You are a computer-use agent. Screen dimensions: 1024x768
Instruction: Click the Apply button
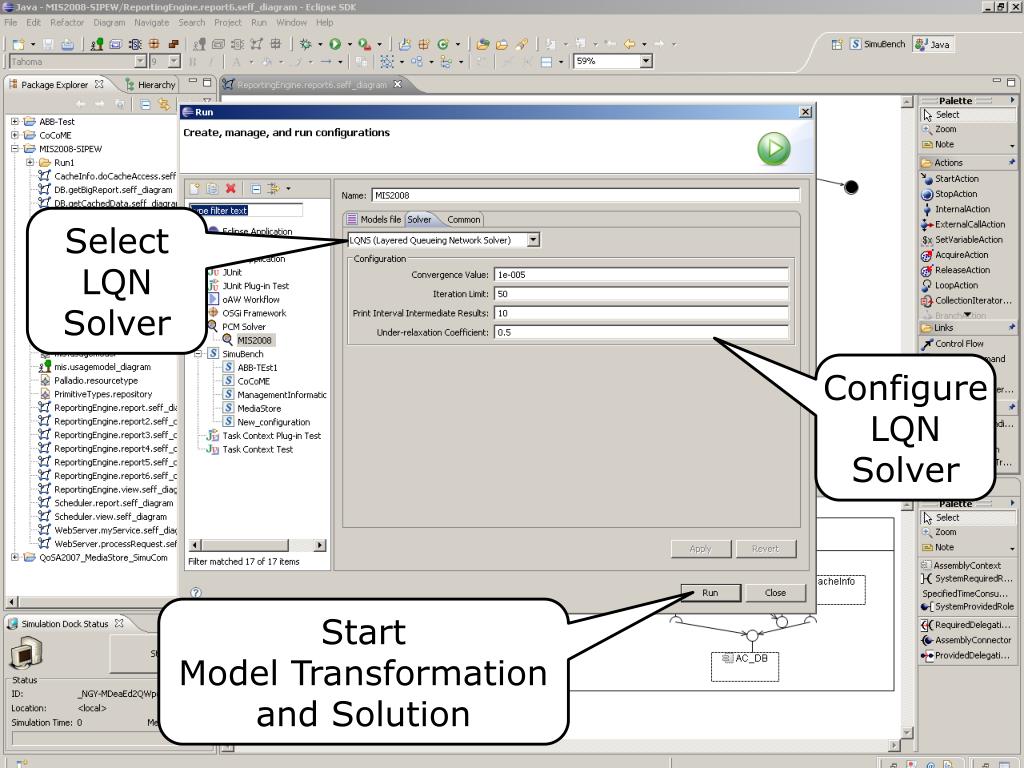point(701,549)
